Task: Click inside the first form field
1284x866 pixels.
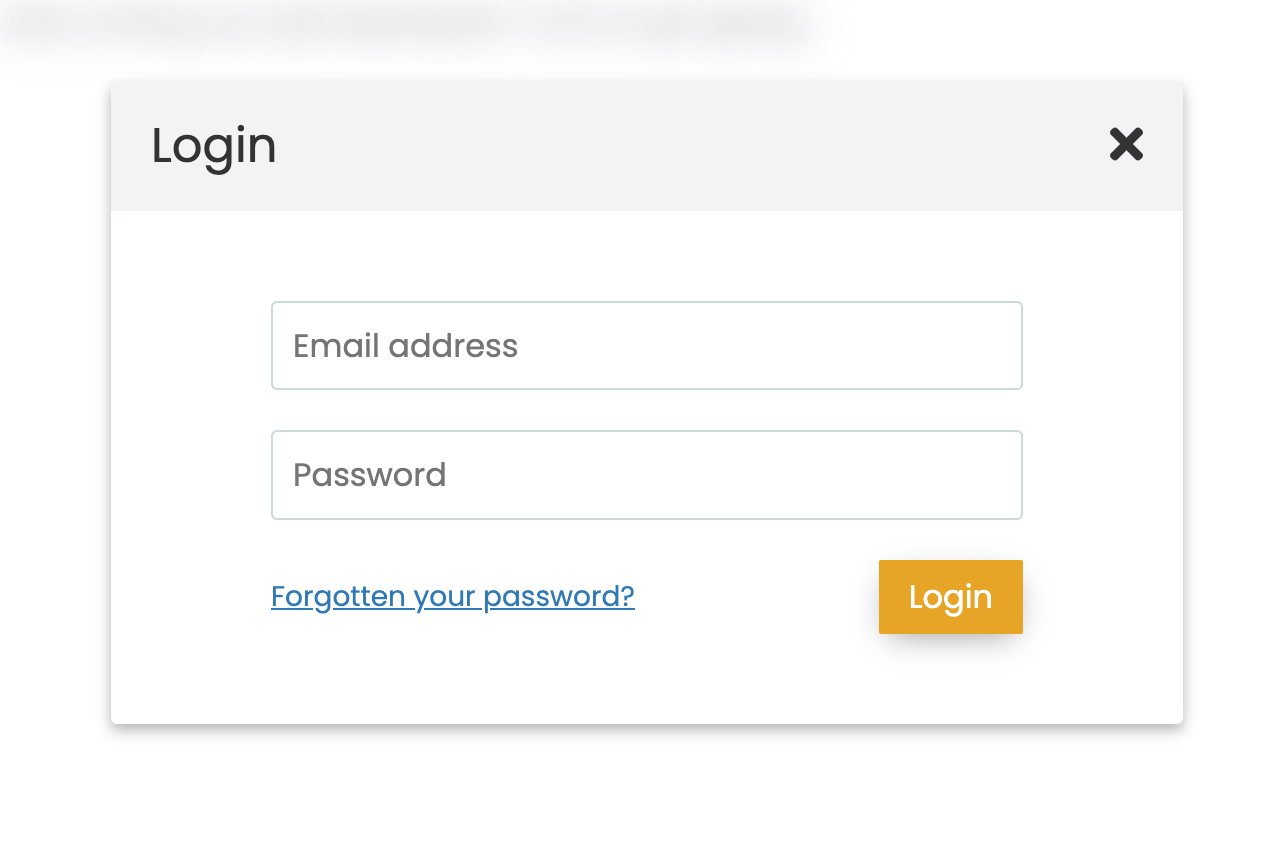Action: point(646,346)
